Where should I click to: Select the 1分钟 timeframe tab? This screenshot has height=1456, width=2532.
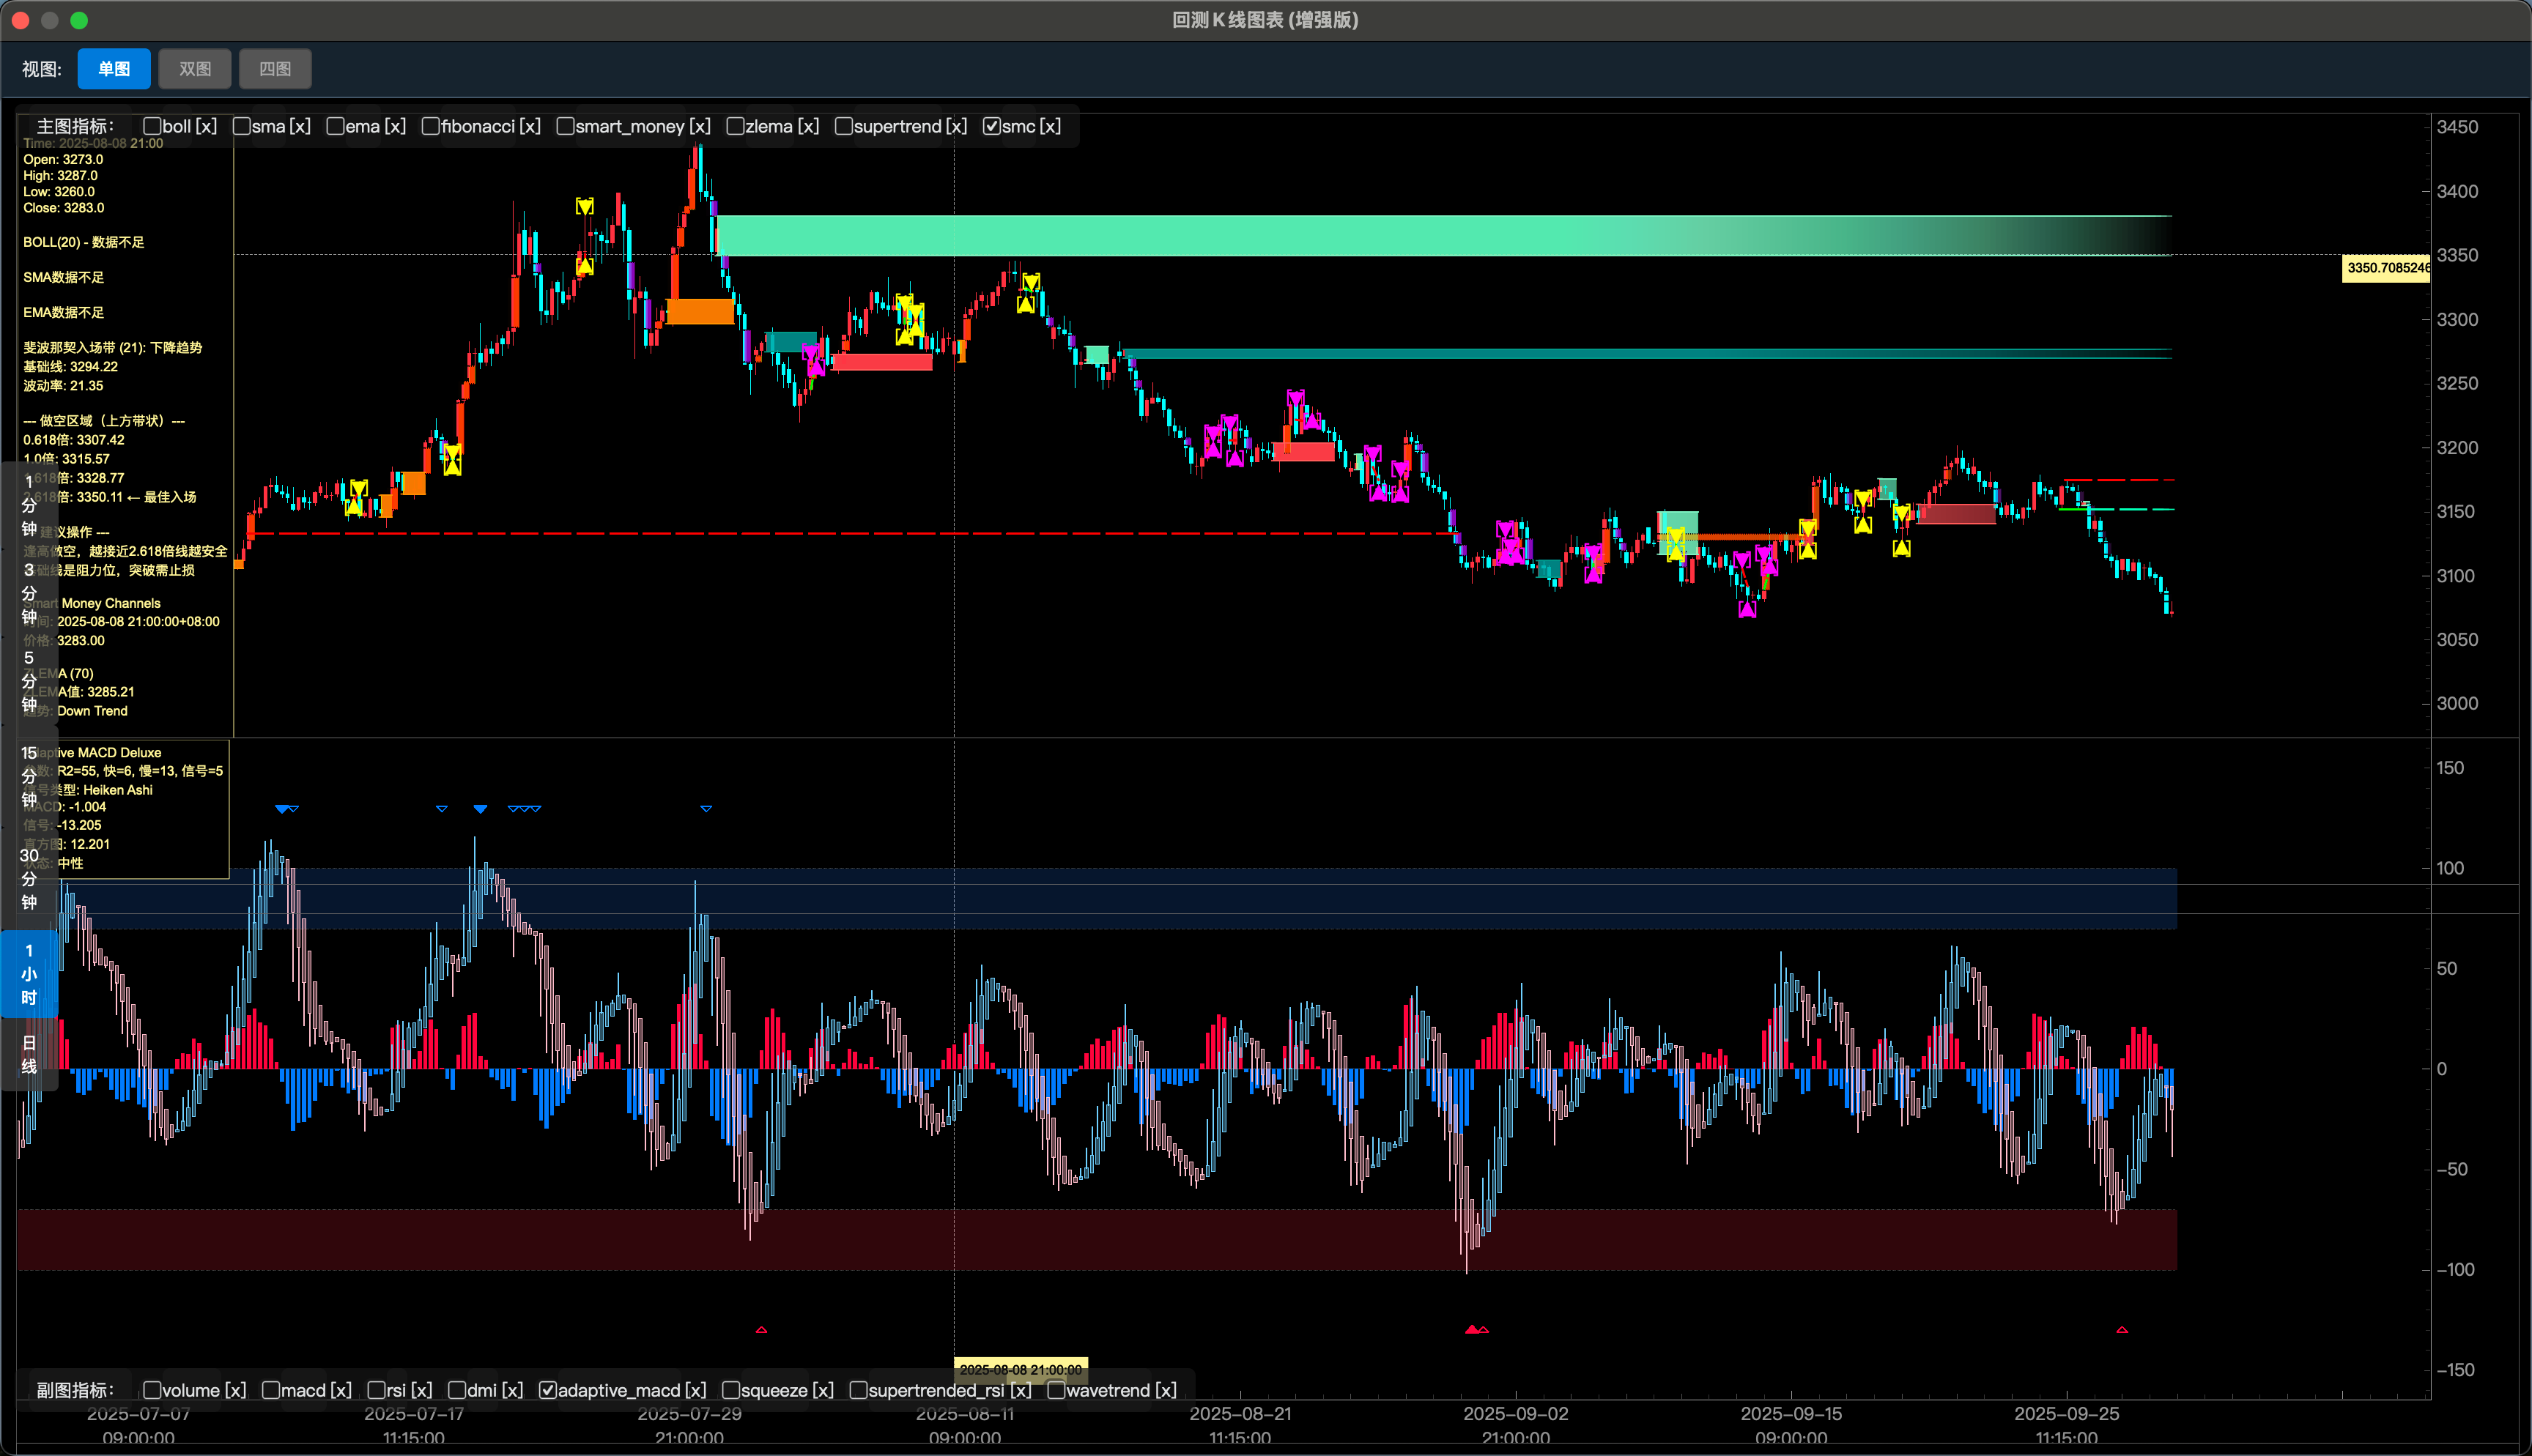tap(29, 505)
